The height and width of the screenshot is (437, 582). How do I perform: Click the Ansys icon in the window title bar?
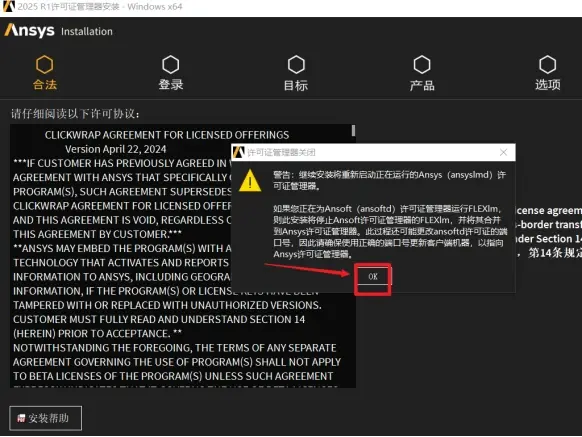[9, 6]
